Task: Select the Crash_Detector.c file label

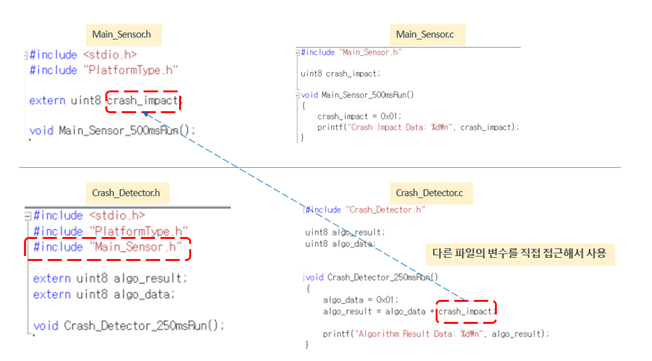Action: coord(431,193)
